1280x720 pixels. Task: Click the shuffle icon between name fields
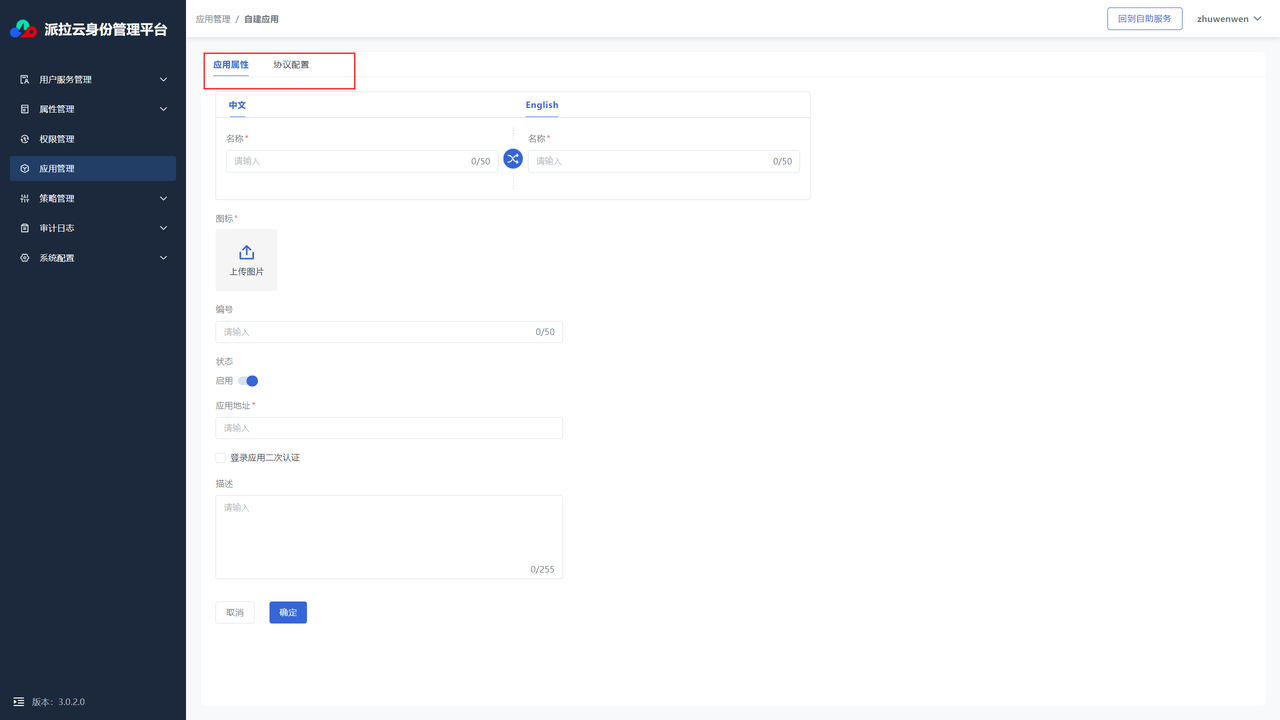click(x=513, y=159)
